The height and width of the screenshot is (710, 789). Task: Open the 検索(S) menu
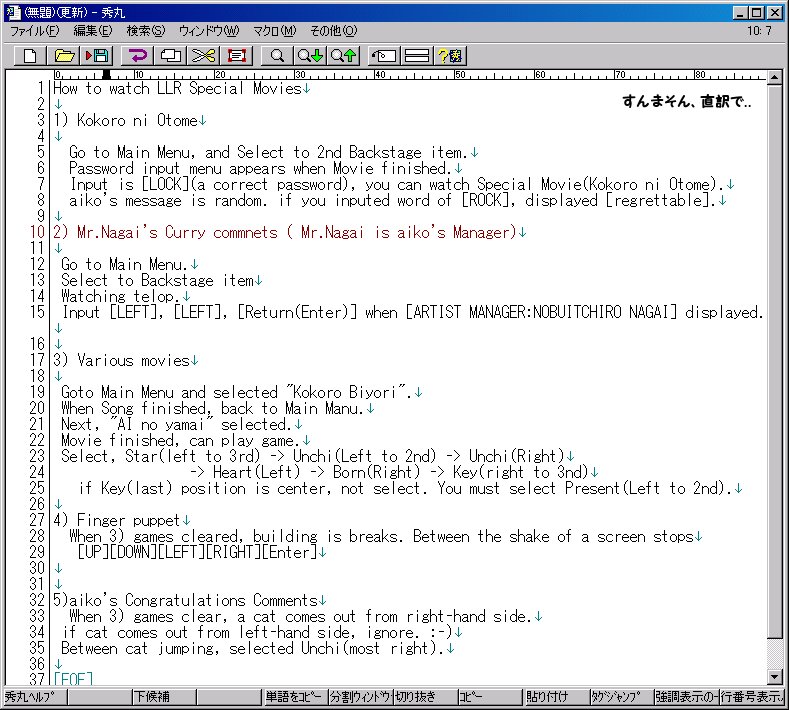point(146,31)
